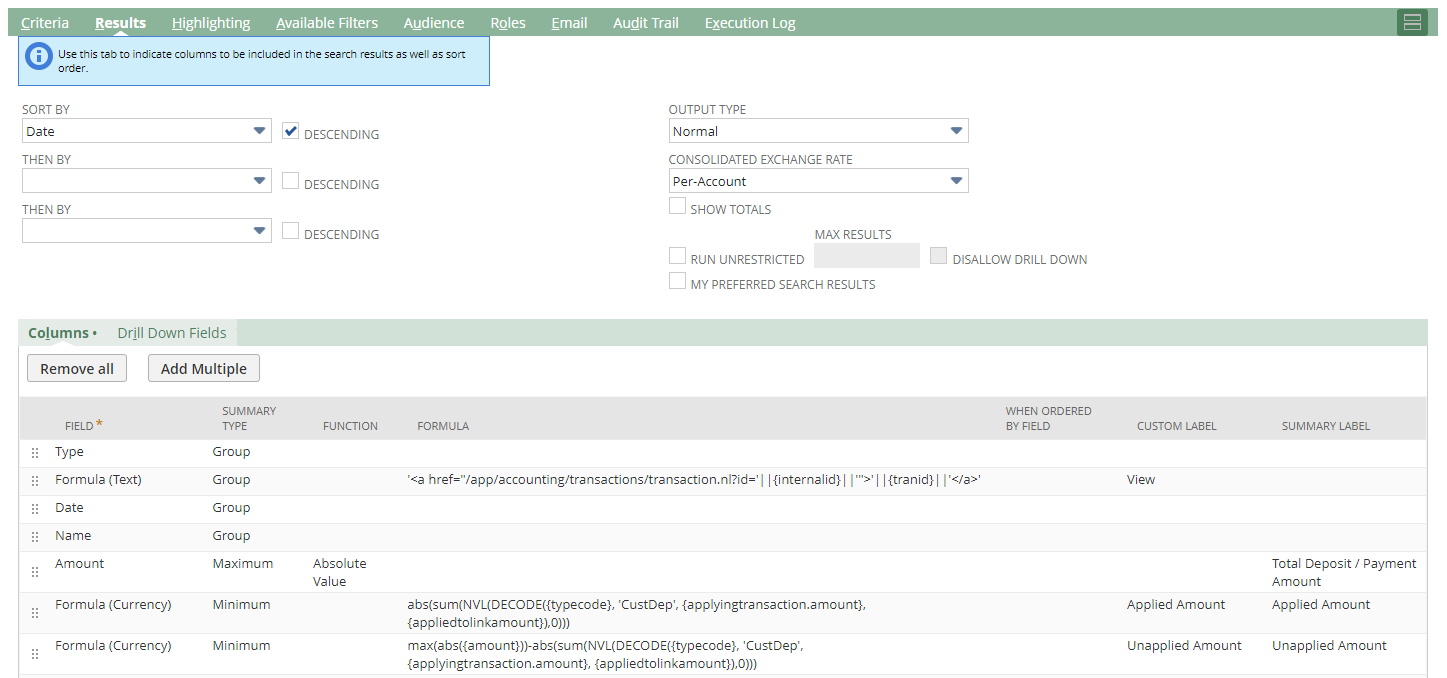The width and height of the screenshot is (1447, 678).
Task: Select the Formula (Text) field cell
Action: (98, 480)
